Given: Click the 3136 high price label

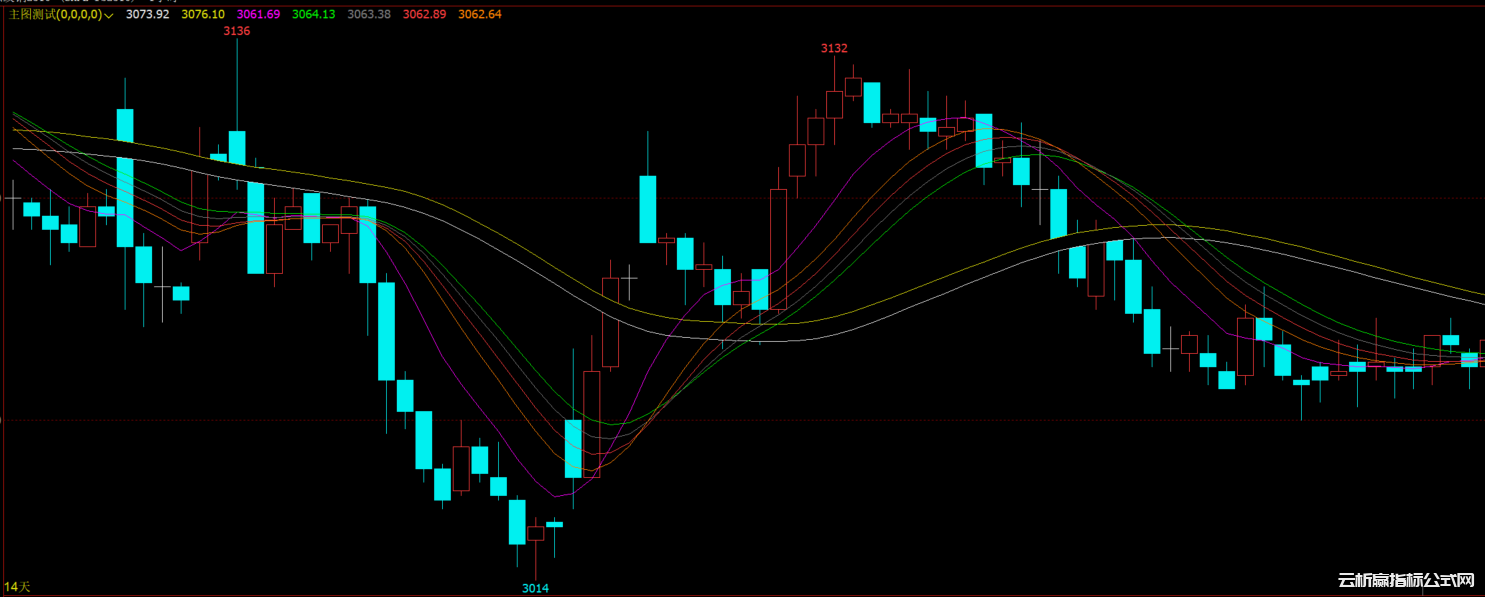Looking at the screenshot, I should 237,32.
